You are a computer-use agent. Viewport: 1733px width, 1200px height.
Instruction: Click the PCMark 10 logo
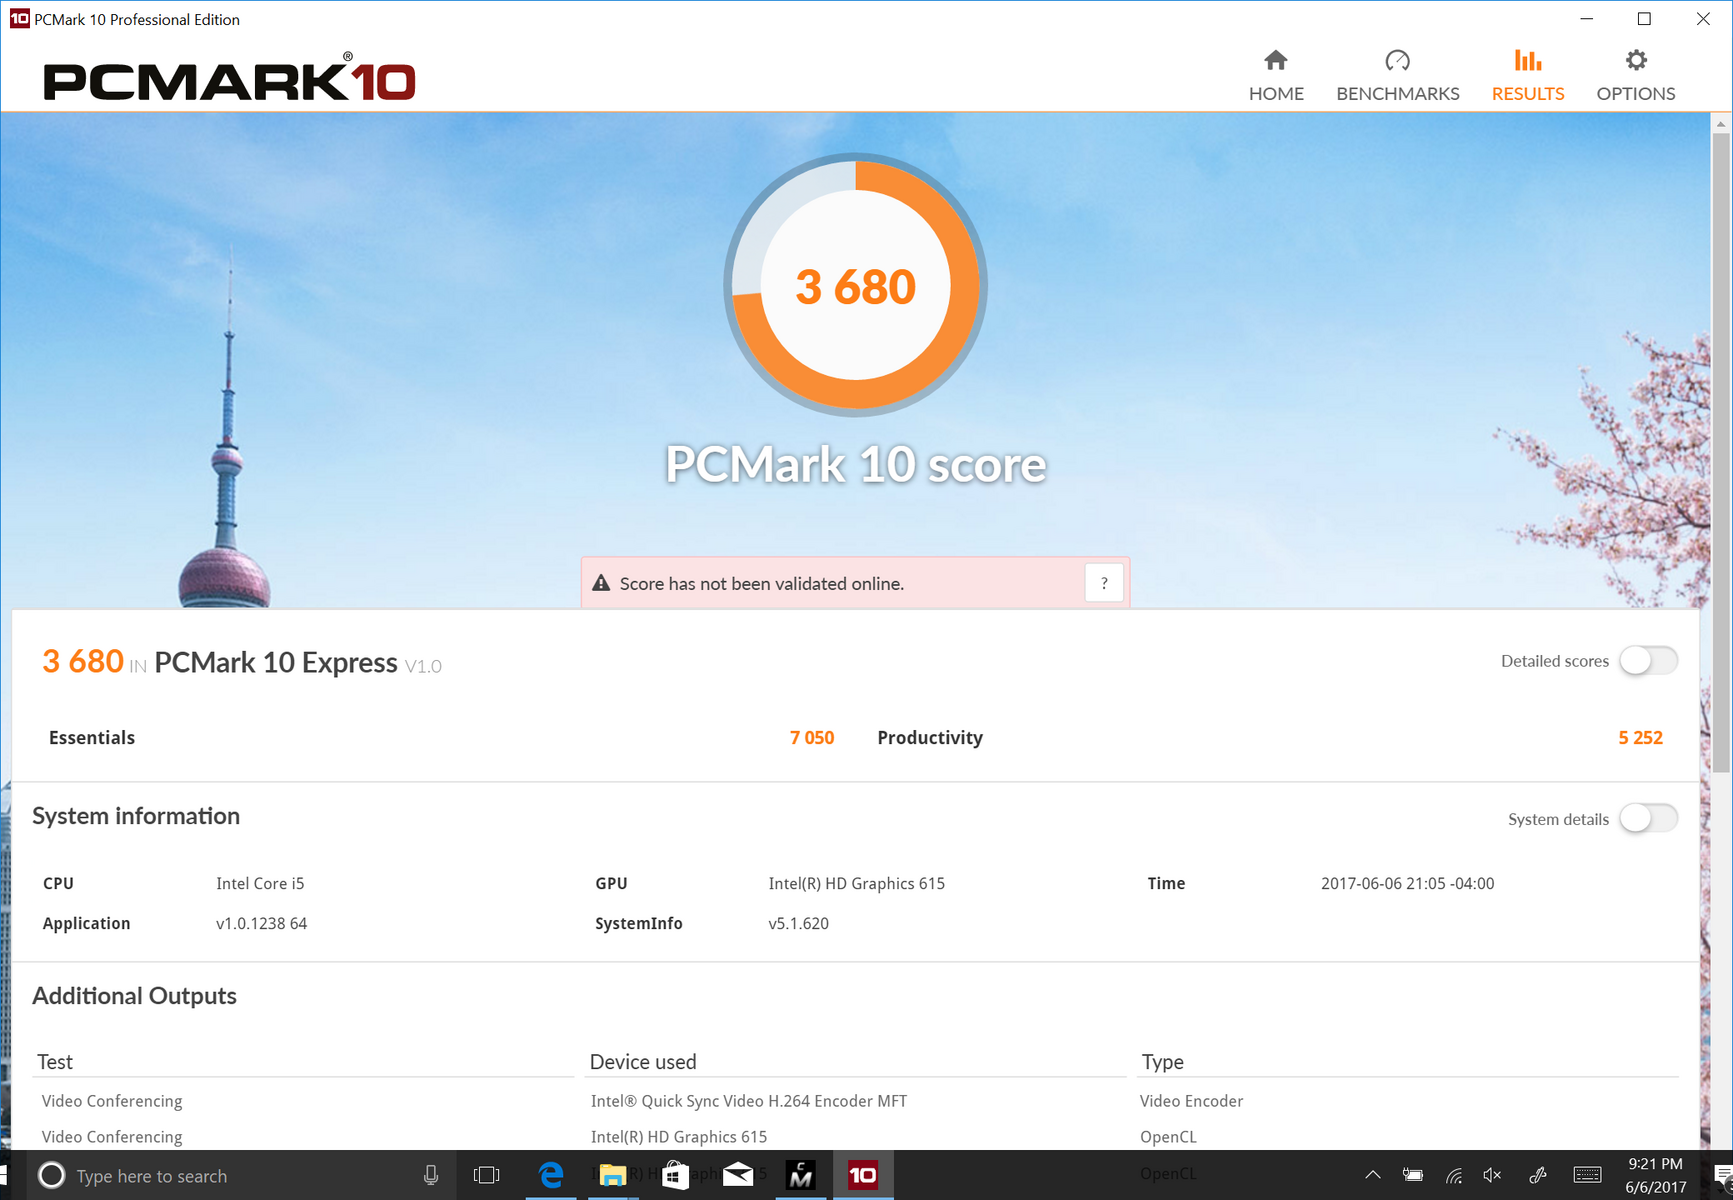pos(229,78)
